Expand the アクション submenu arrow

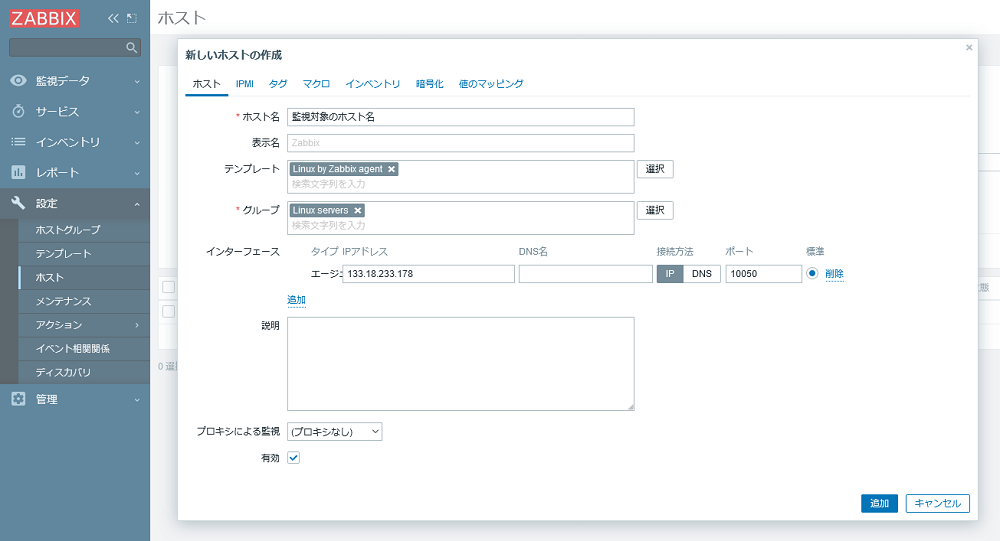coord(137,325)
